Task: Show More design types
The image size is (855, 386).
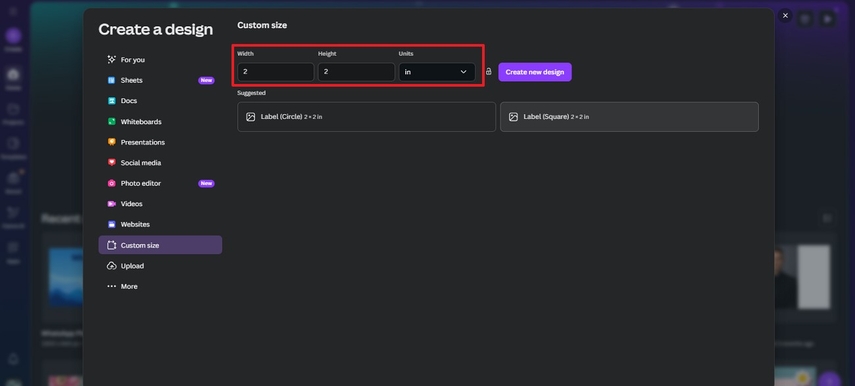Action: (160, 287)
